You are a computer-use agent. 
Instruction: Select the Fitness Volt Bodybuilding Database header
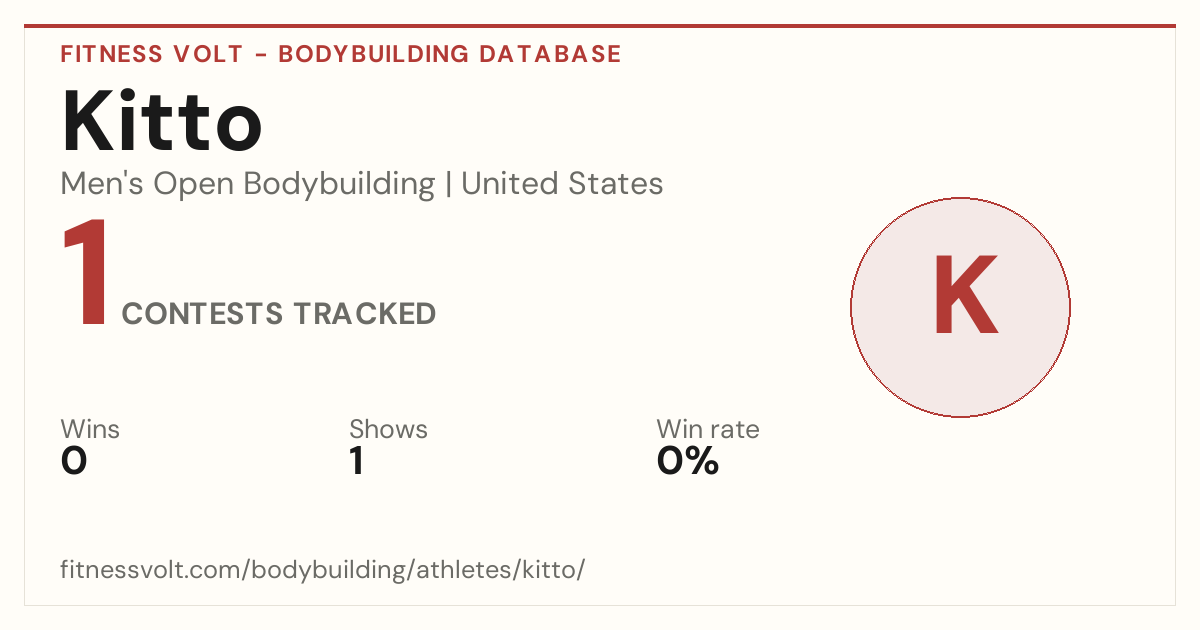341,54
